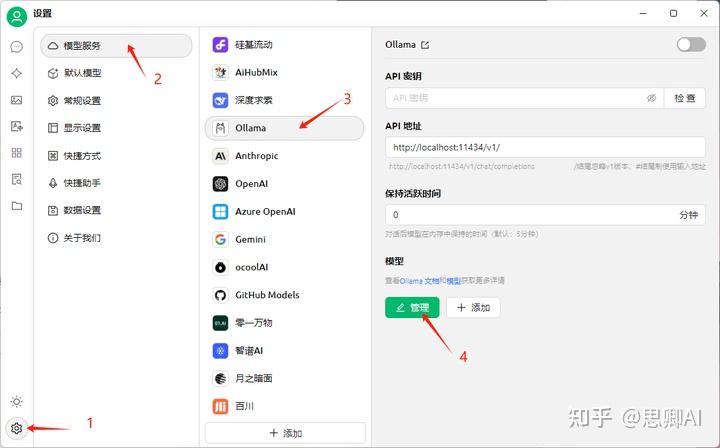Open settings gear in sidebar

pyautogui.click(x=17, y=428)
